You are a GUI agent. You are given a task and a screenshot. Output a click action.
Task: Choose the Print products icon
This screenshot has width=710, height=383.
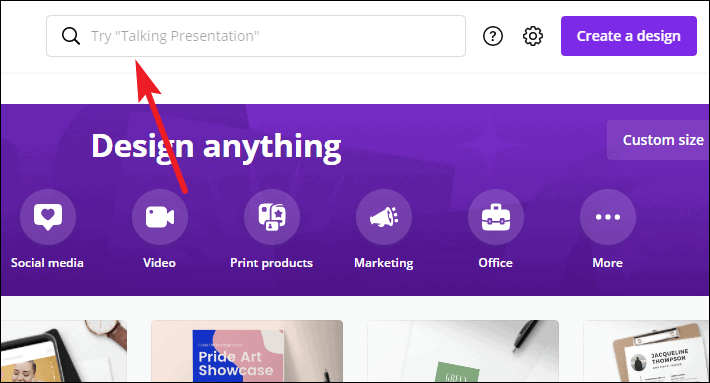272,217
